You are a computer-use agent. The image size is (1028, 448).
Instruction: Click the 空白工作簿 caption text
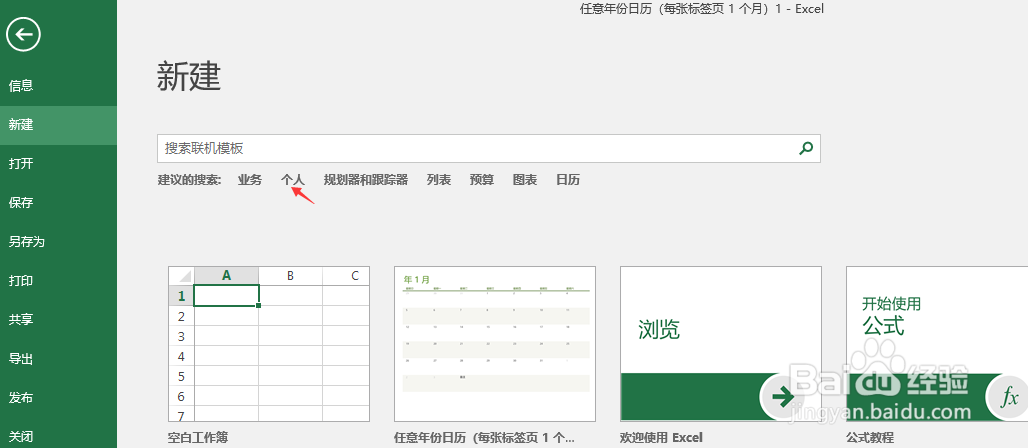coord(199,437)
